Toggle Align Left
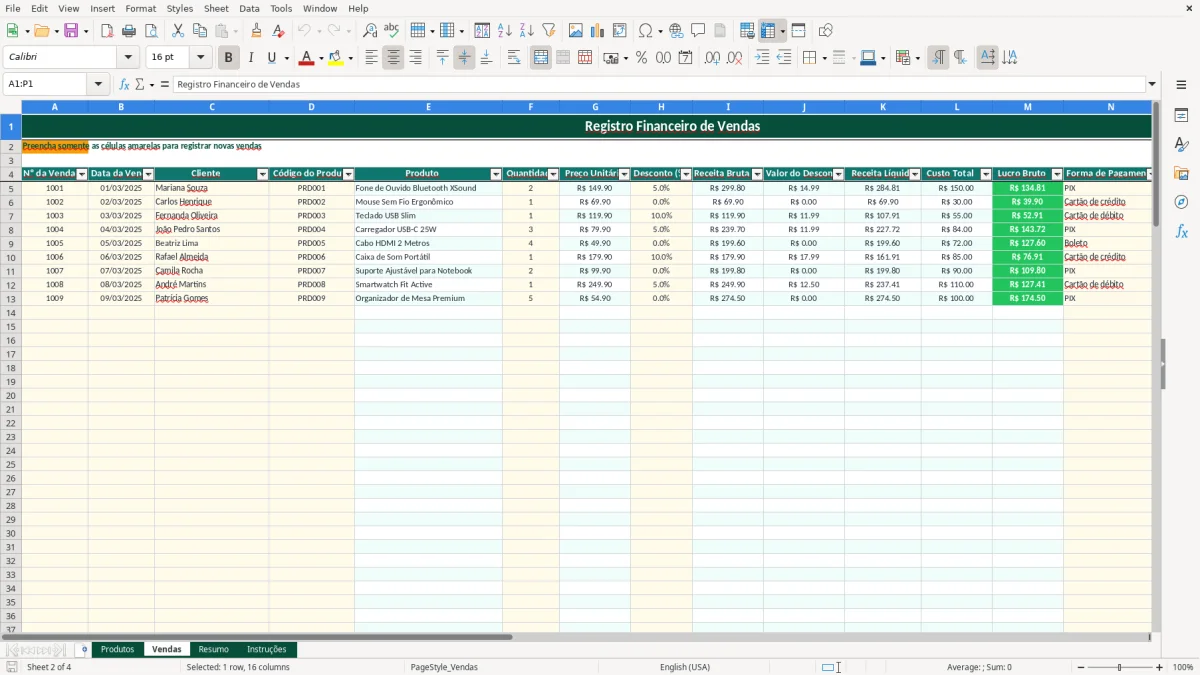Image resolution: width=1200 pixels, height=675 pixels. click(371, 58)
